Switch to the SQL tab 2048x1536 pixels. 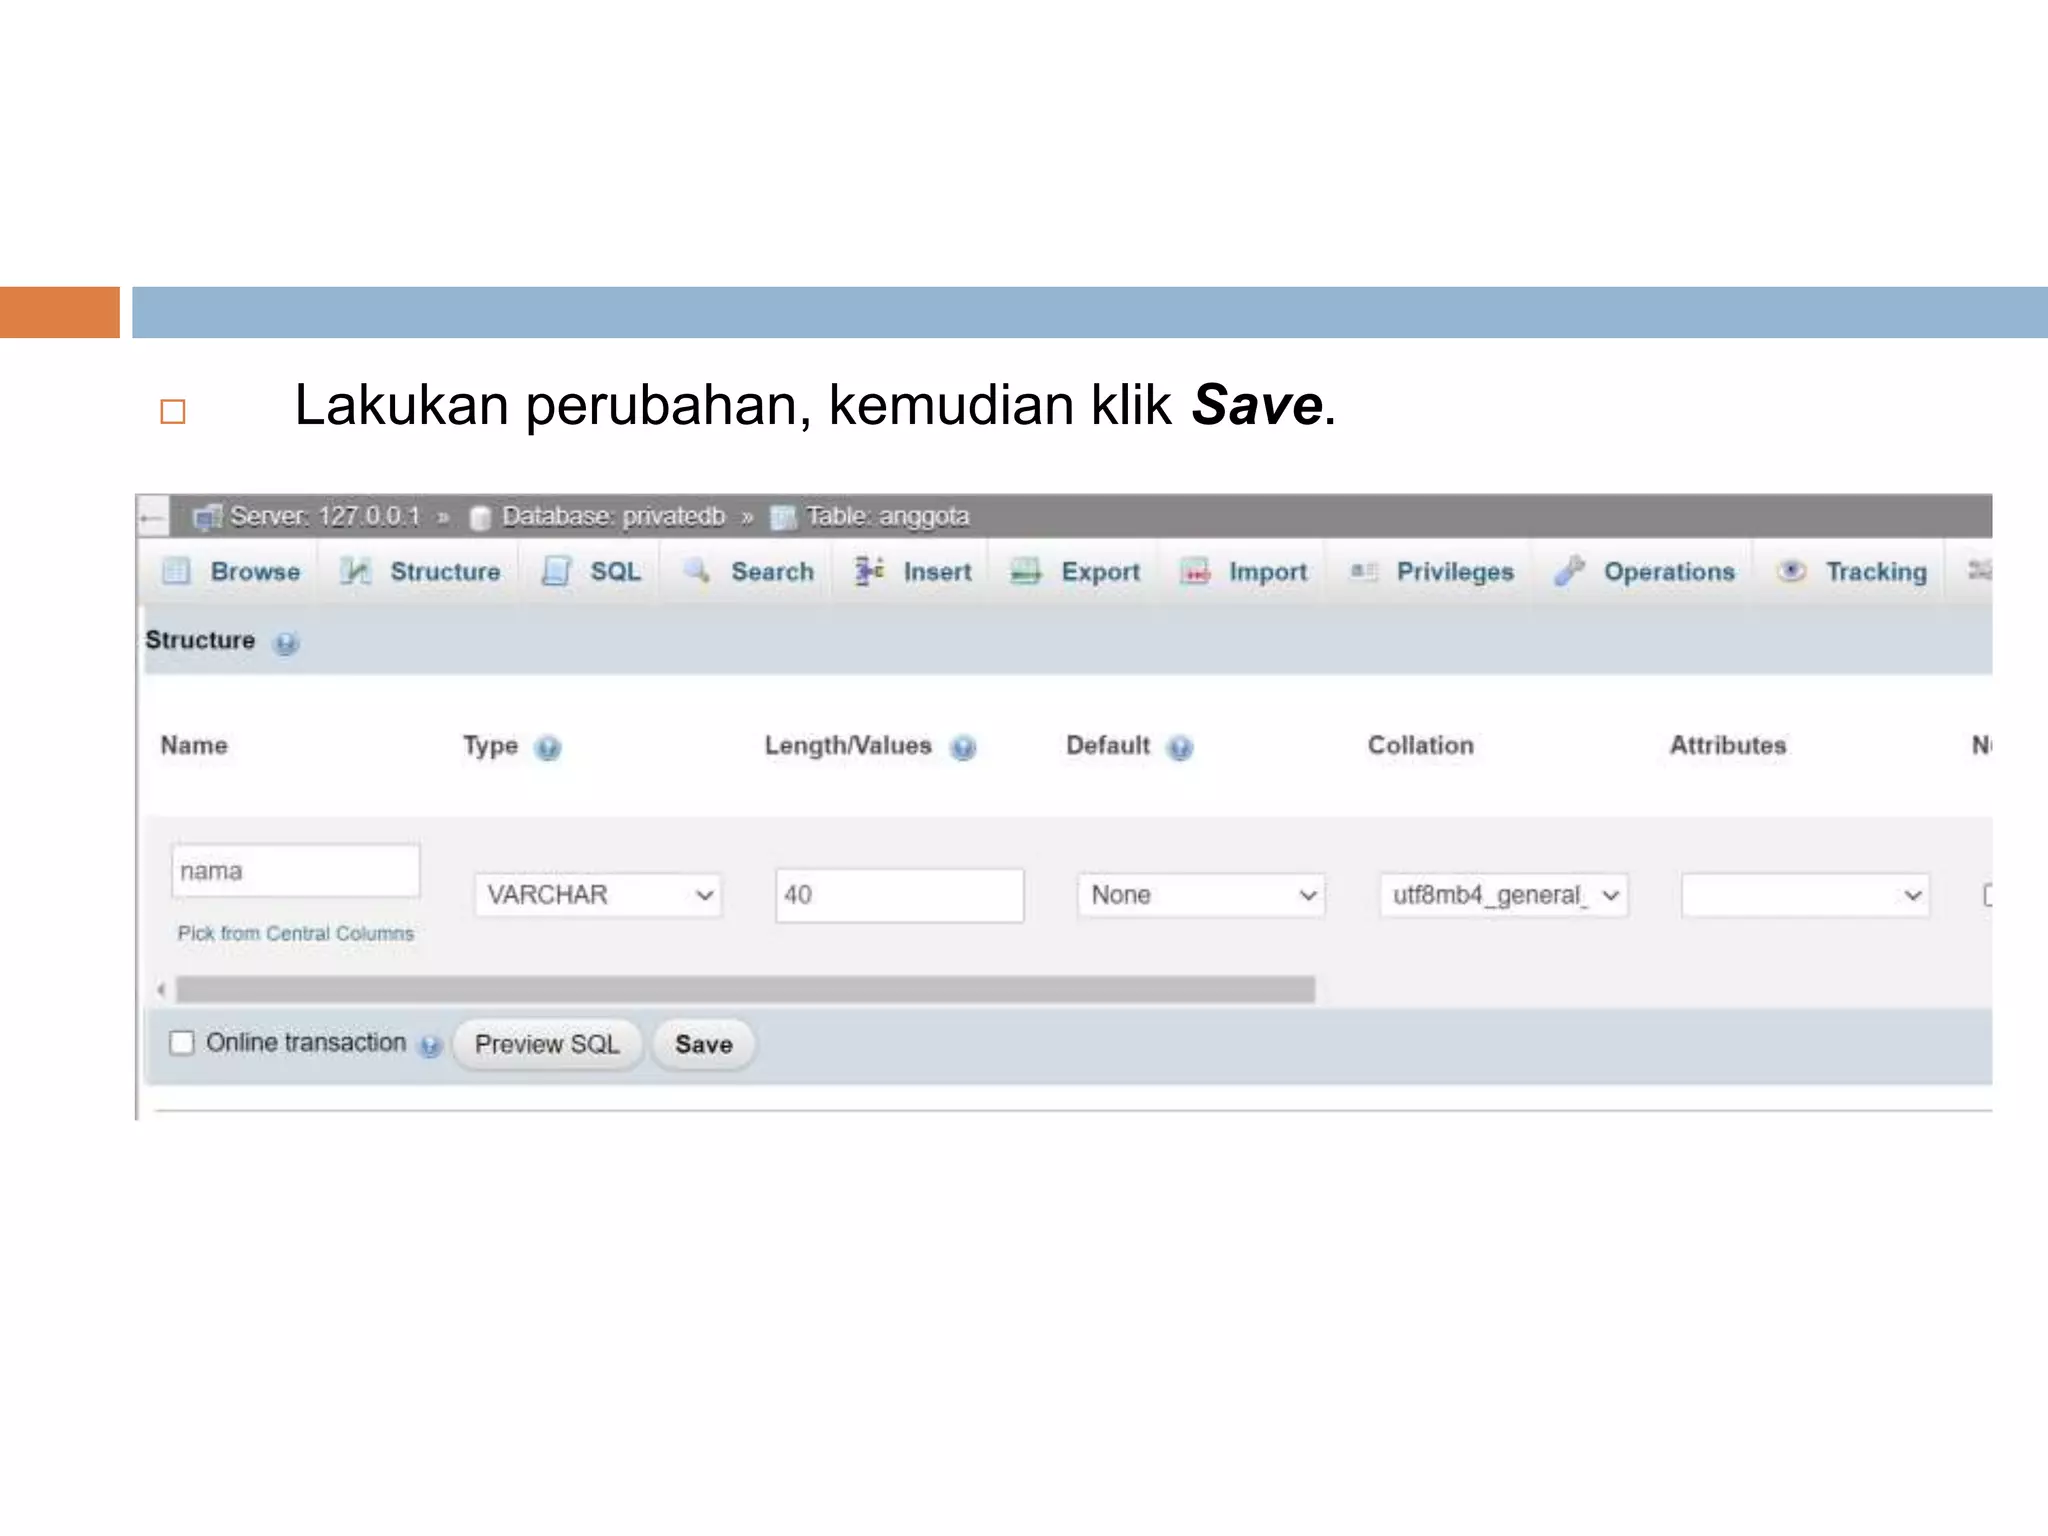tap(590, 572)
